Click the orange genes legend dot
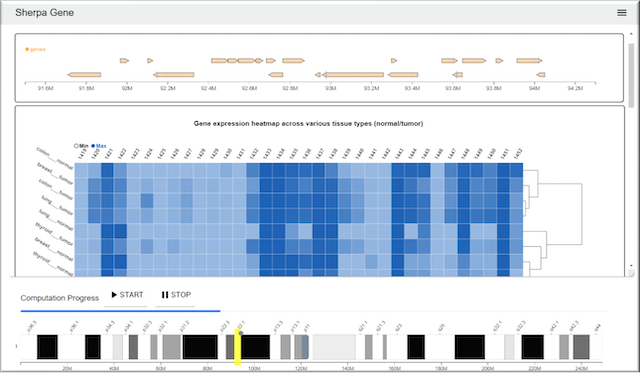The image size is (640, 373). pyautogui.click(x=27, y=49)
